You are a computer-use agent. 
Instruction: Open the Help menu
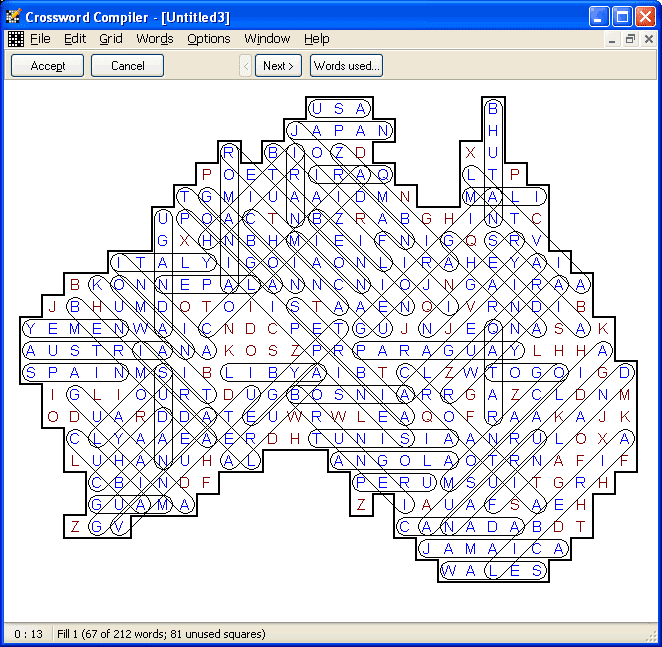pos(316,39)
